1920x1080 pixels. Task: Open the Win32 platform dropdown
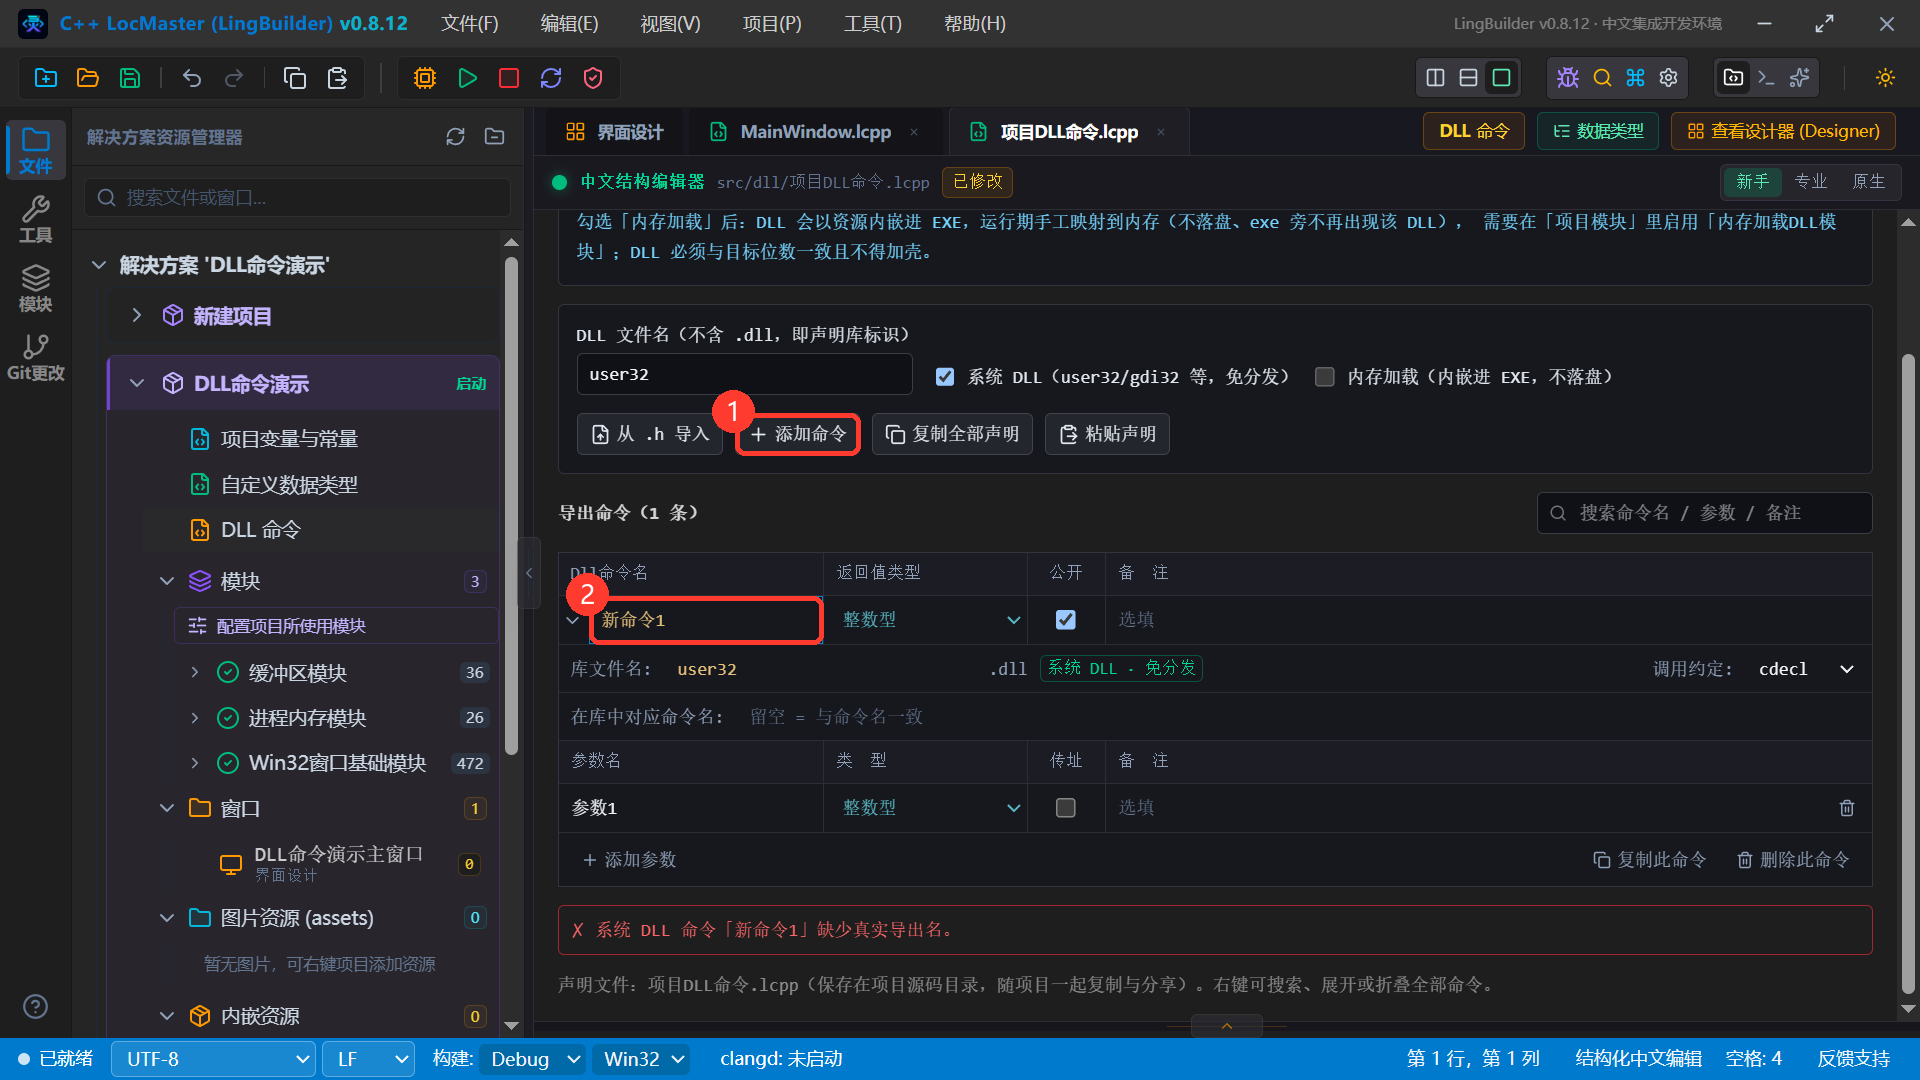[x=642, y=1059]
